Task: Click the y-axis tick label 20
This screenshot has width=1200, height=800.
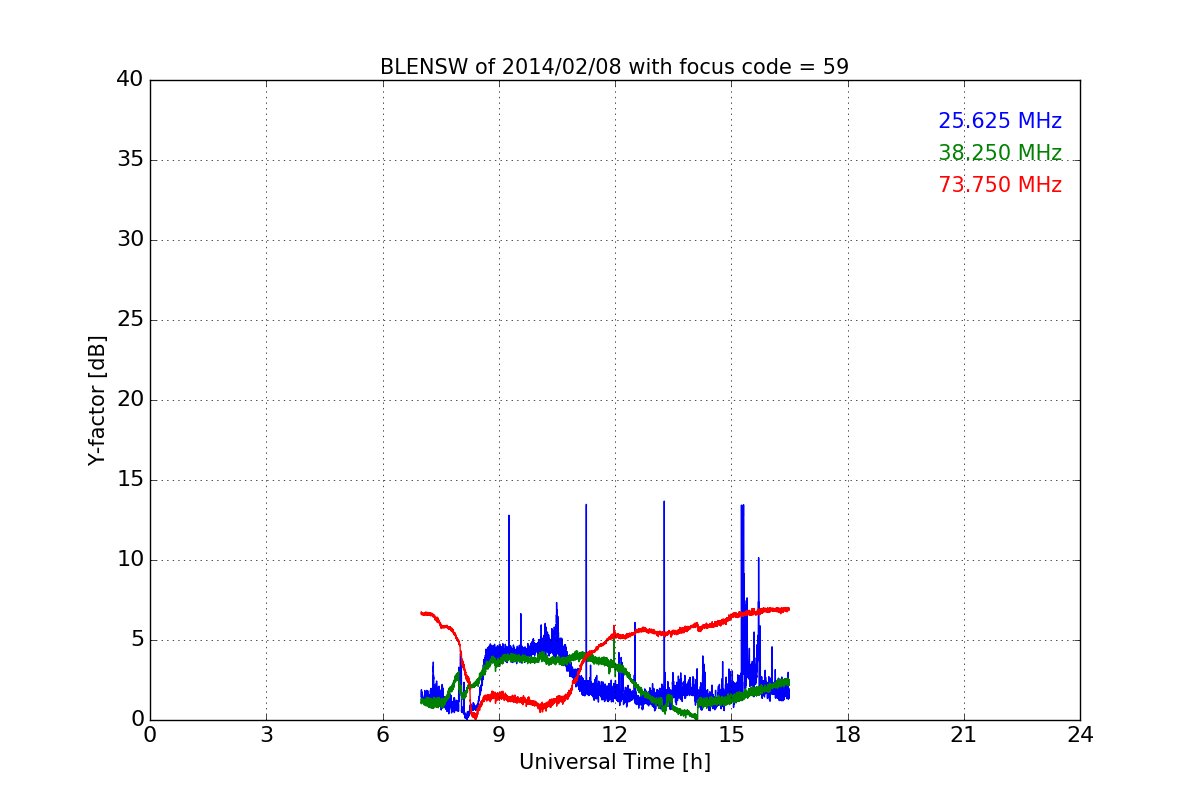Action: tap(130, 400)
